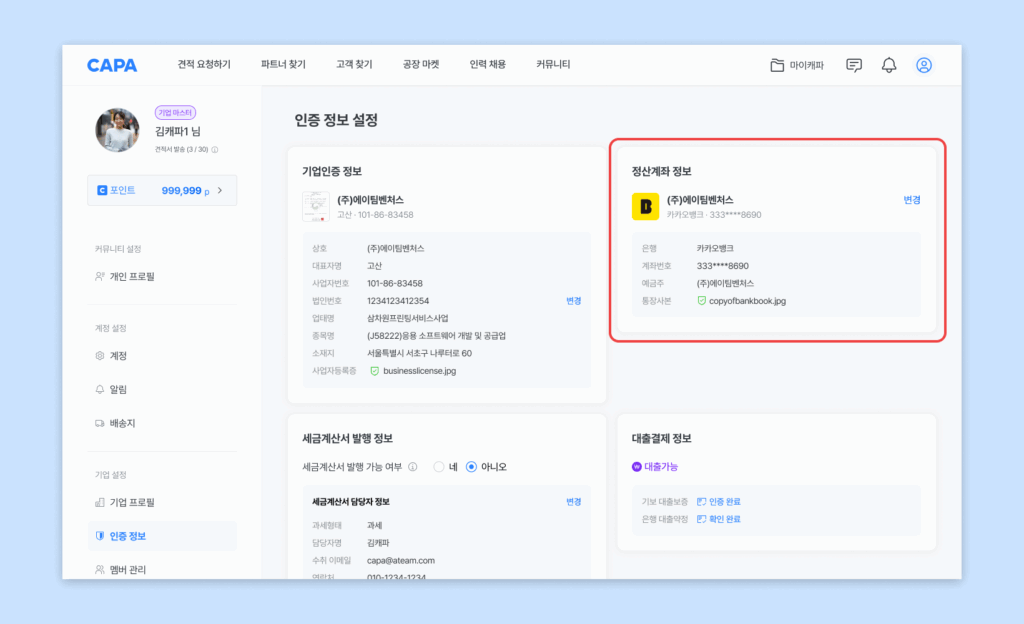Click the 999,999 points value
This screenshot has width=1024, height=624.
click(x=181, y=191)
